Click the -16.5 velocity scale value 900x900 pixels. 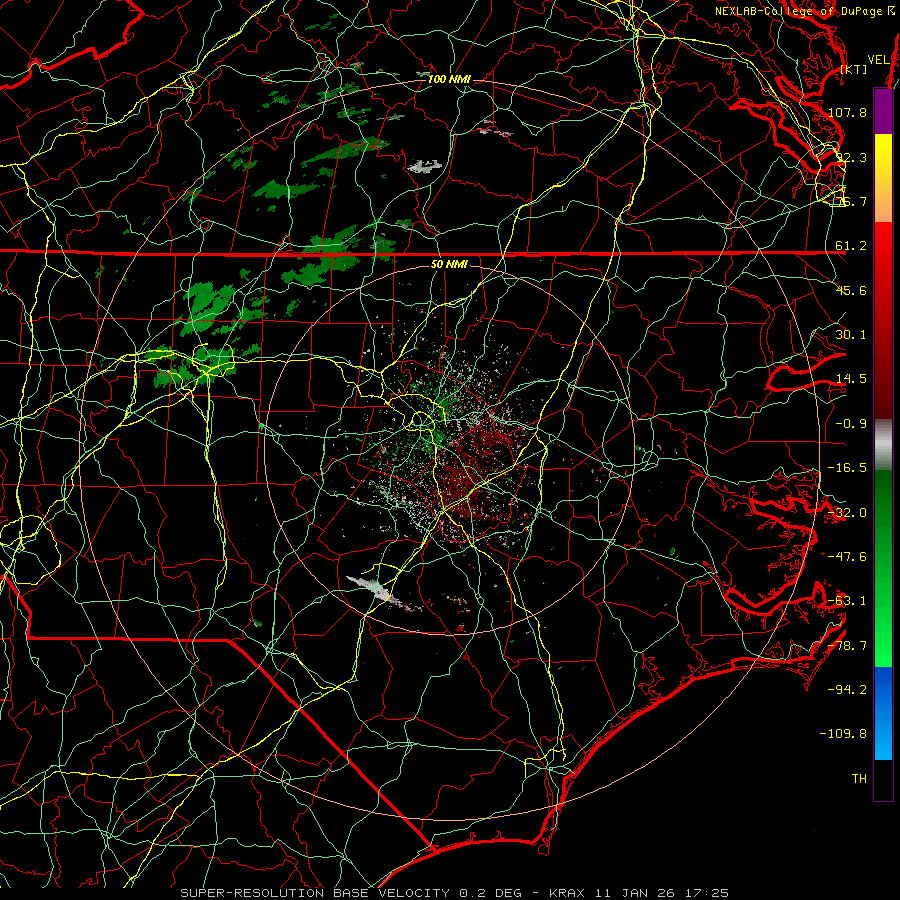847,468
